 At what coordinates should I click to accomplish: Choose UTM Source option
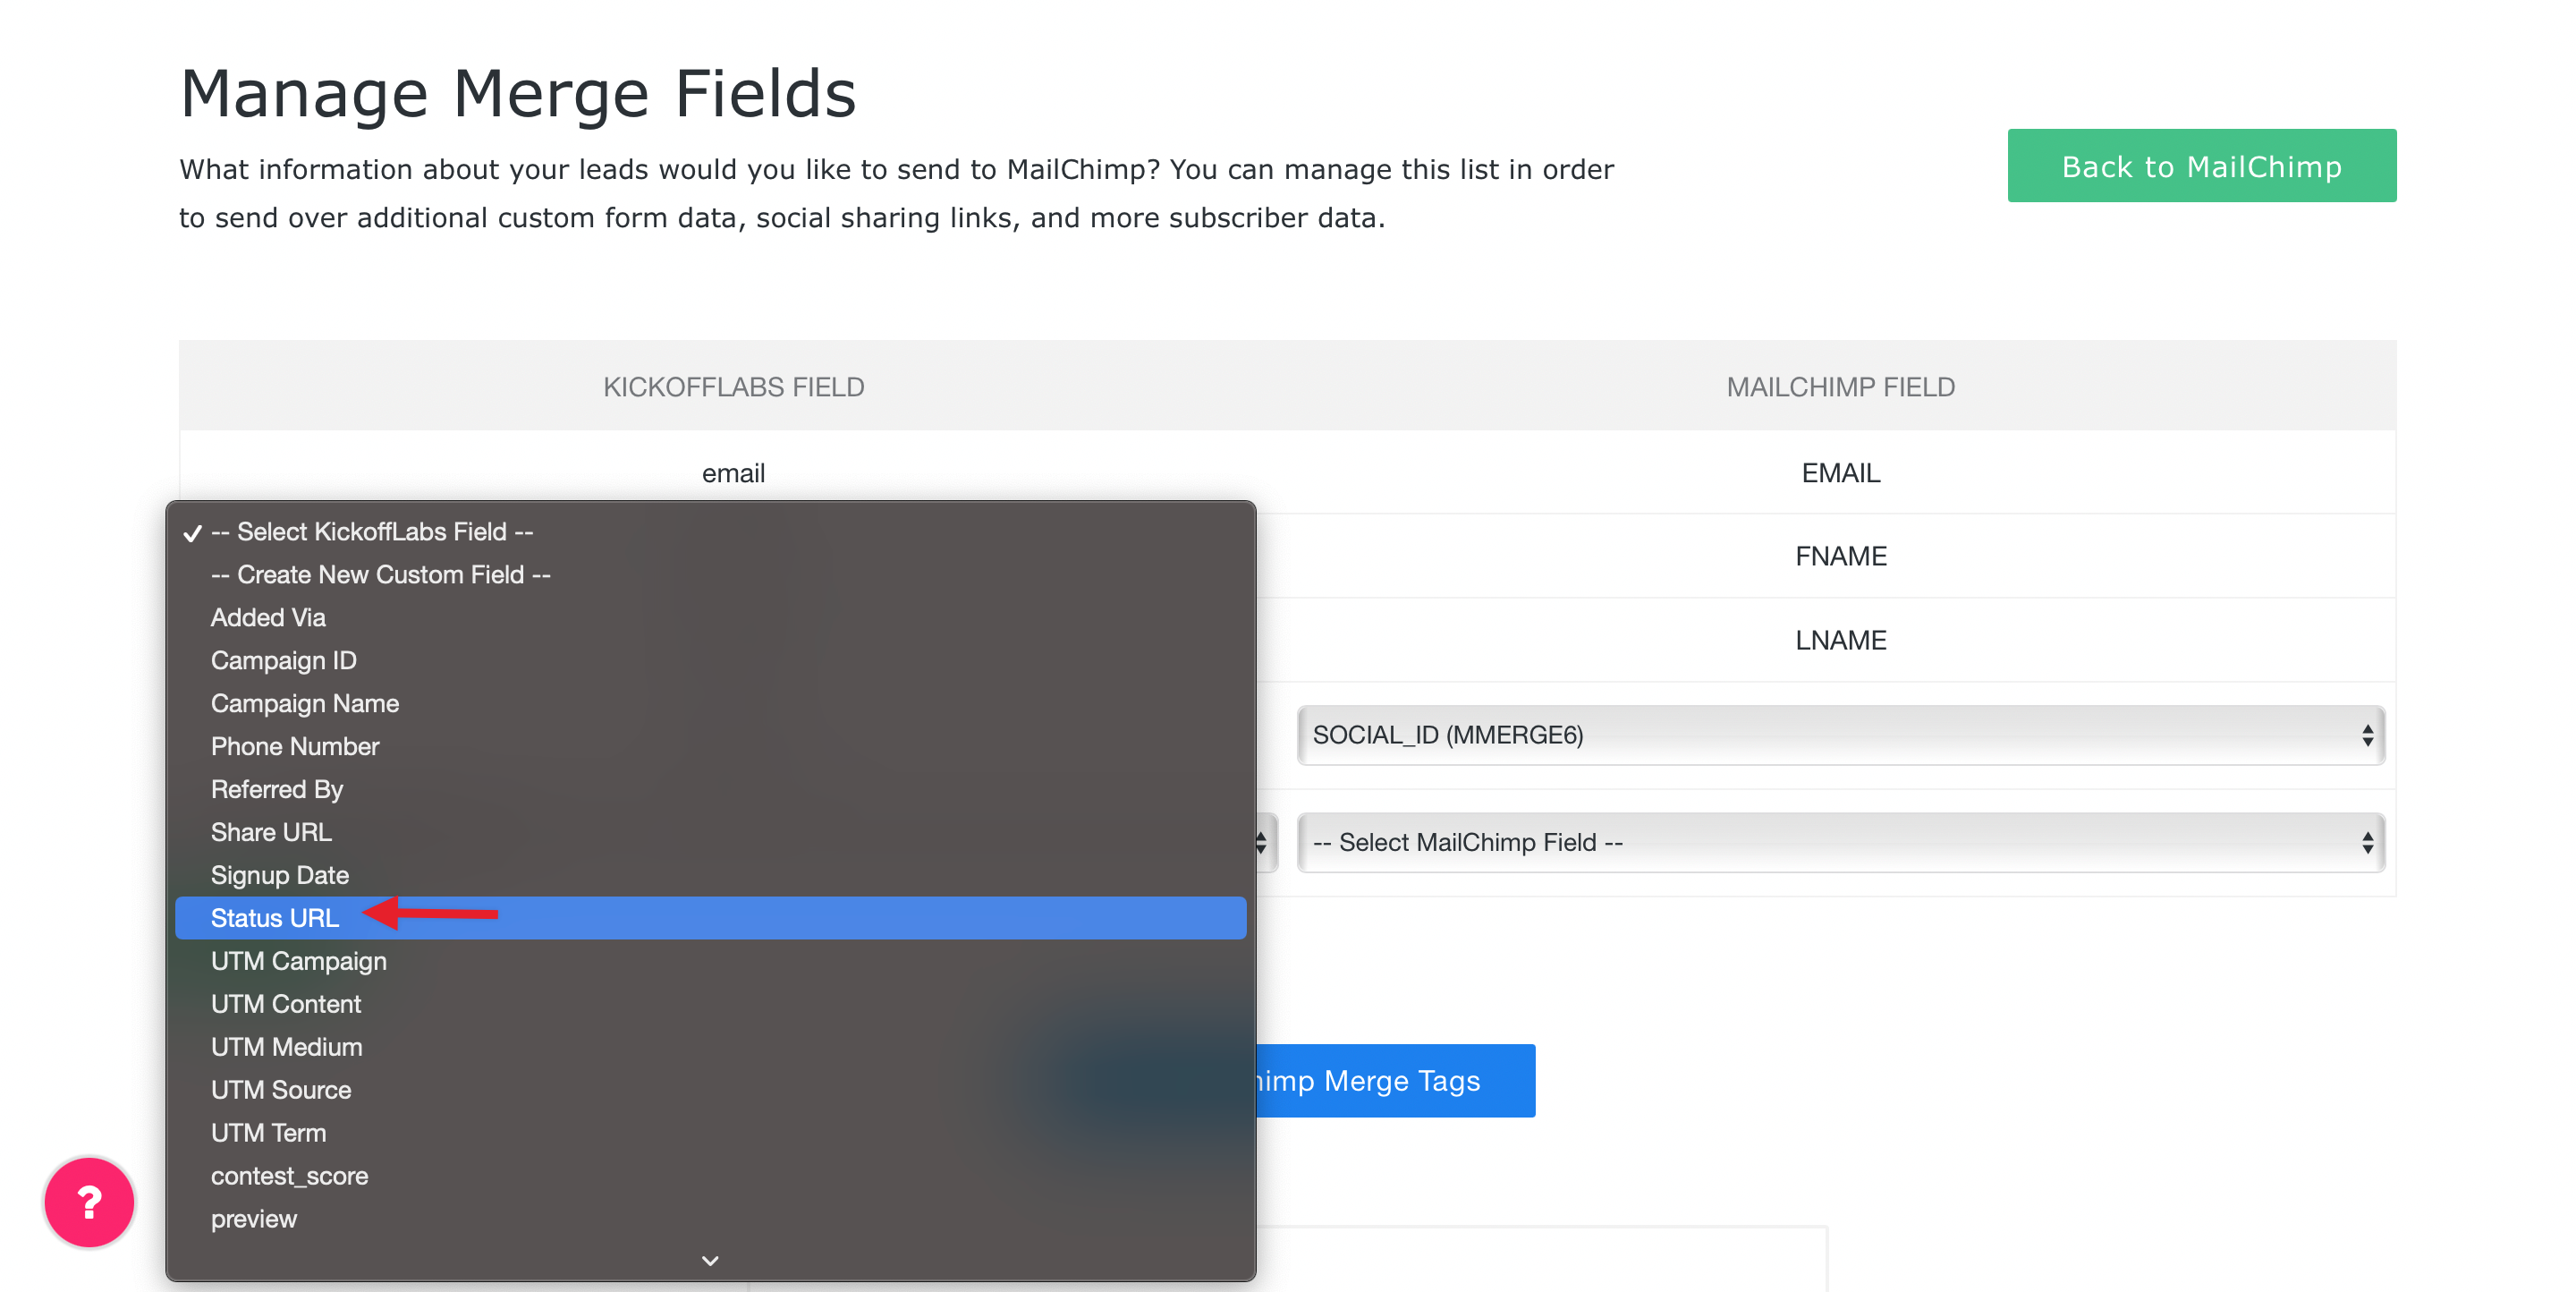[710, 1090]
